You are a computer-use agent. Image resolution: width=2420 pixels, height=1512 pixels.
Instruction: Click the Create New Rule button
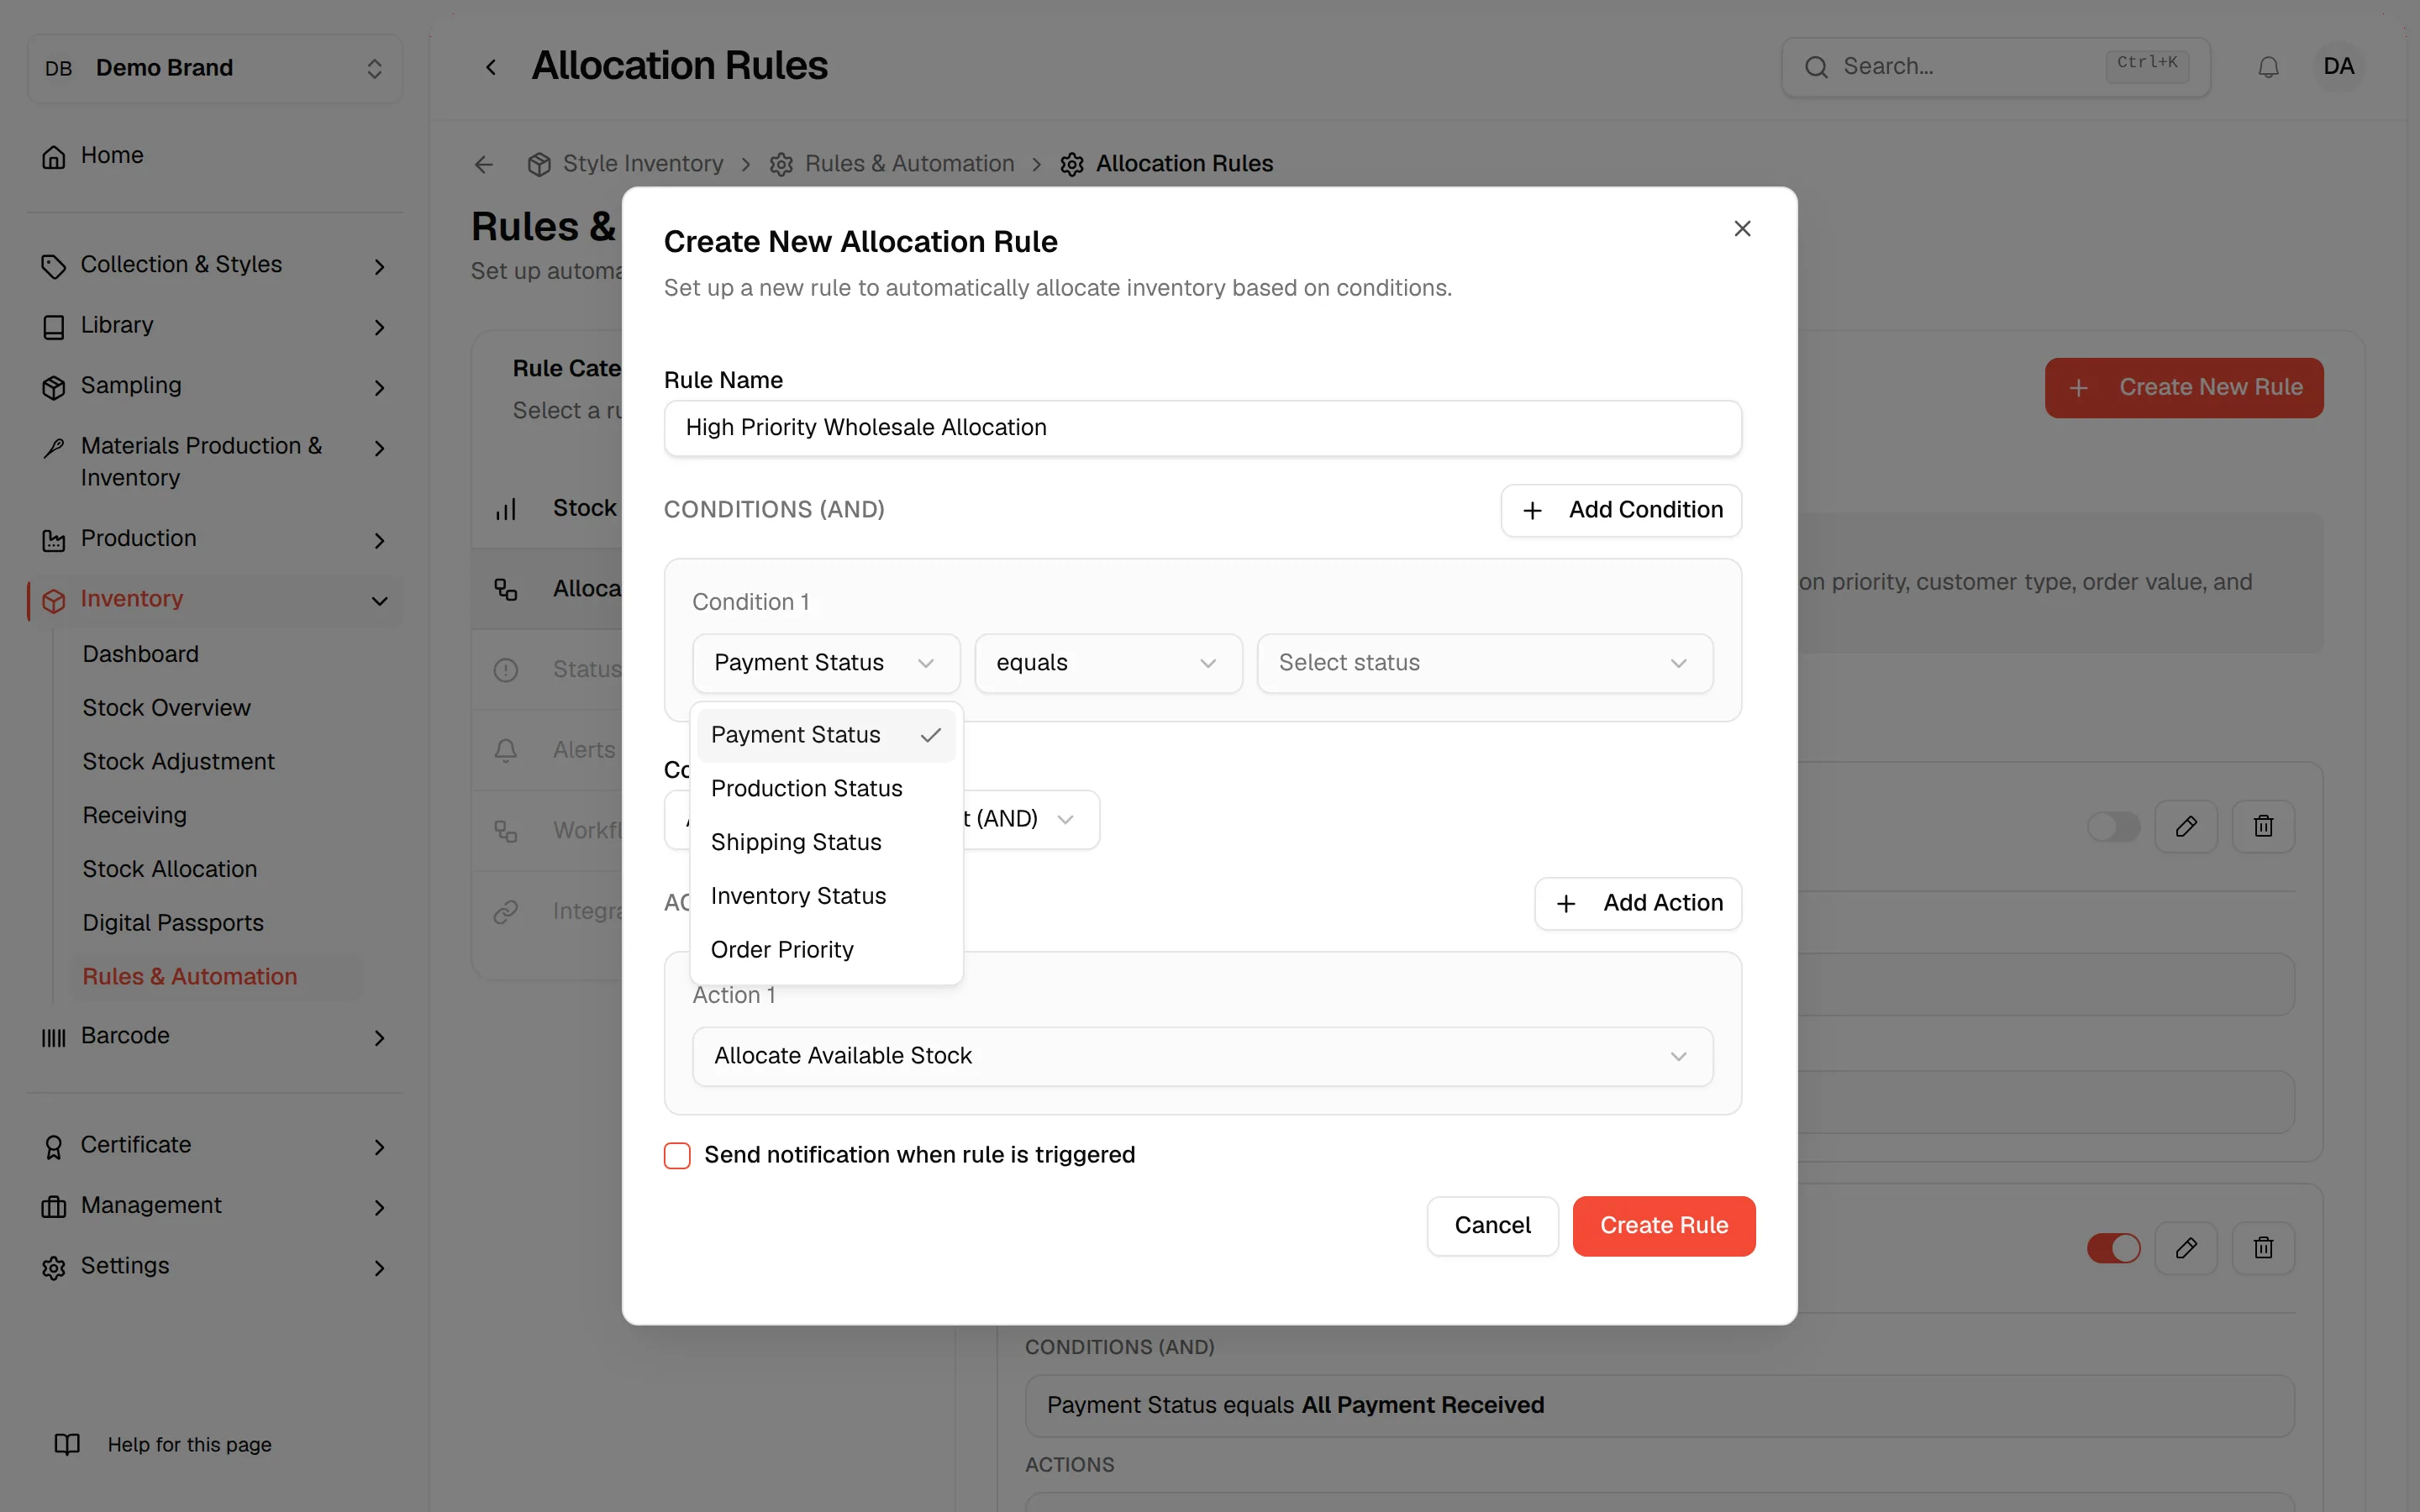[x=2184, y=388]
